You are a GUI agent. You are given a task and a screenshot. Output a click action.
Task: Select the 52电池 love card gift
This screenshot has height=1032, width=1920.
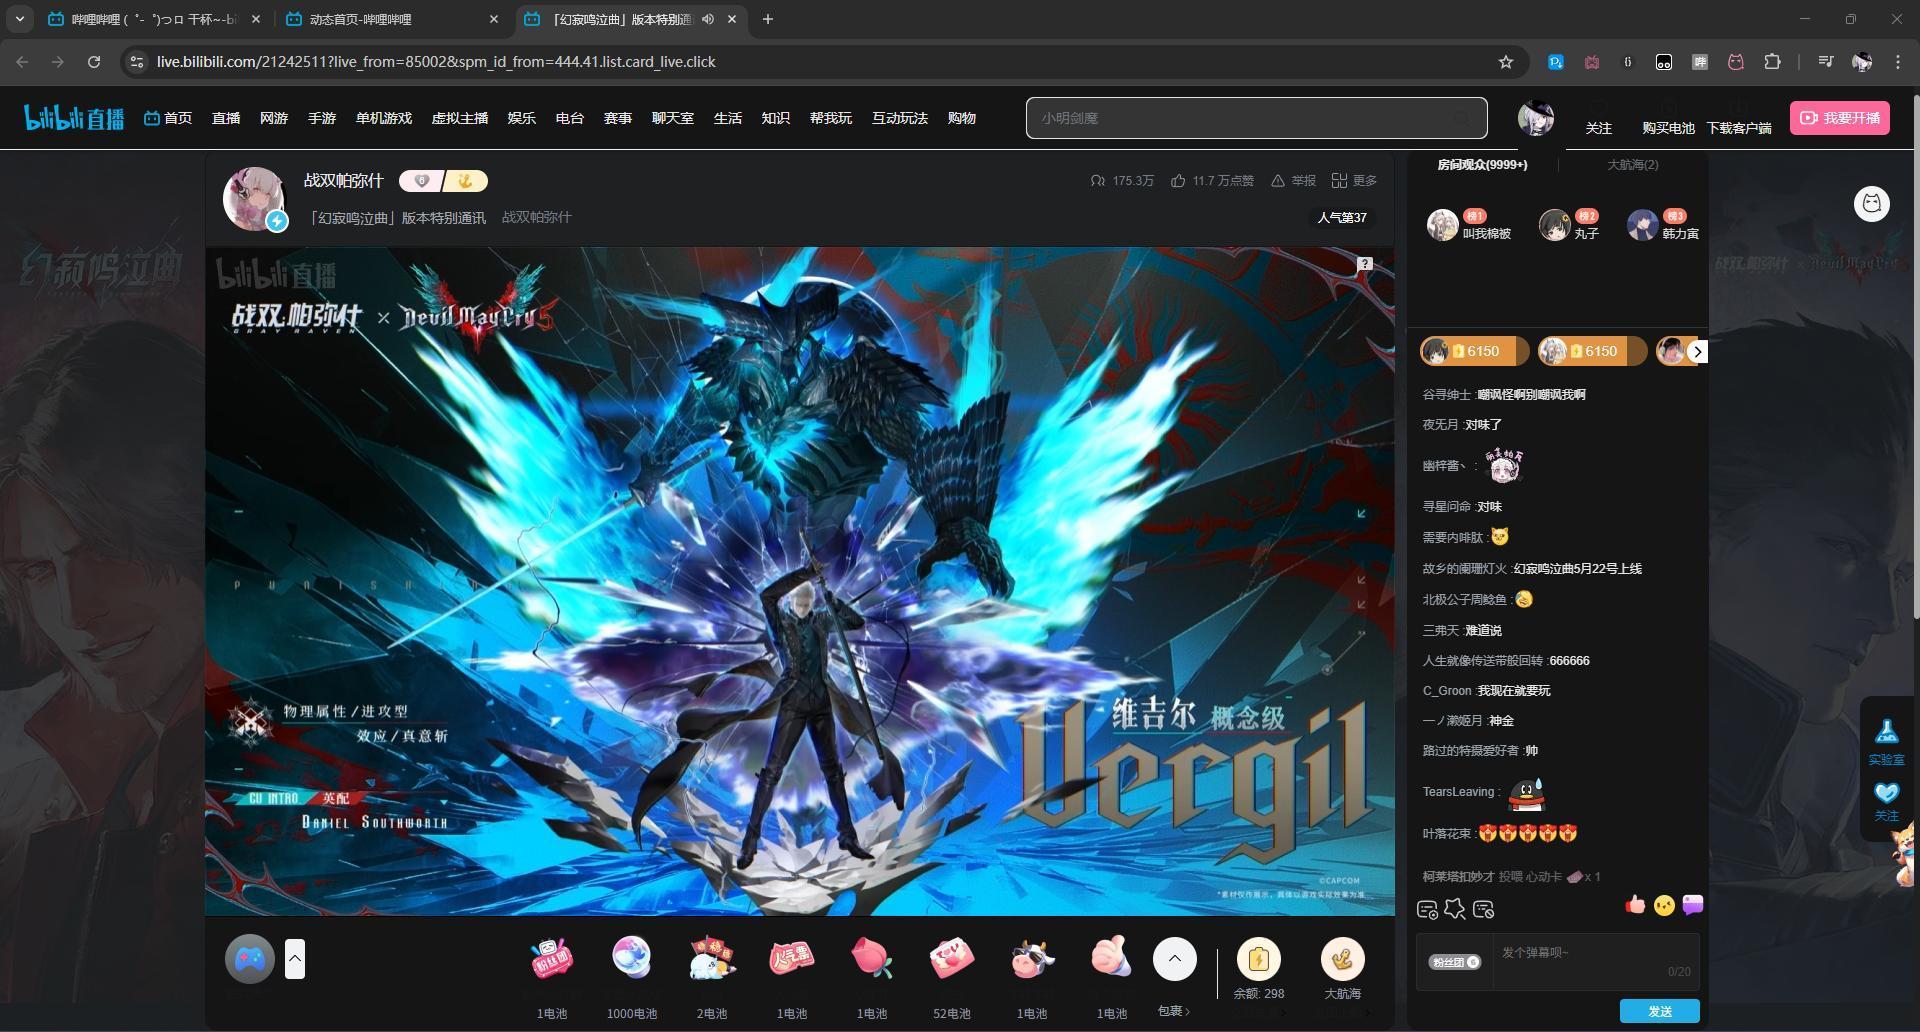952,958
